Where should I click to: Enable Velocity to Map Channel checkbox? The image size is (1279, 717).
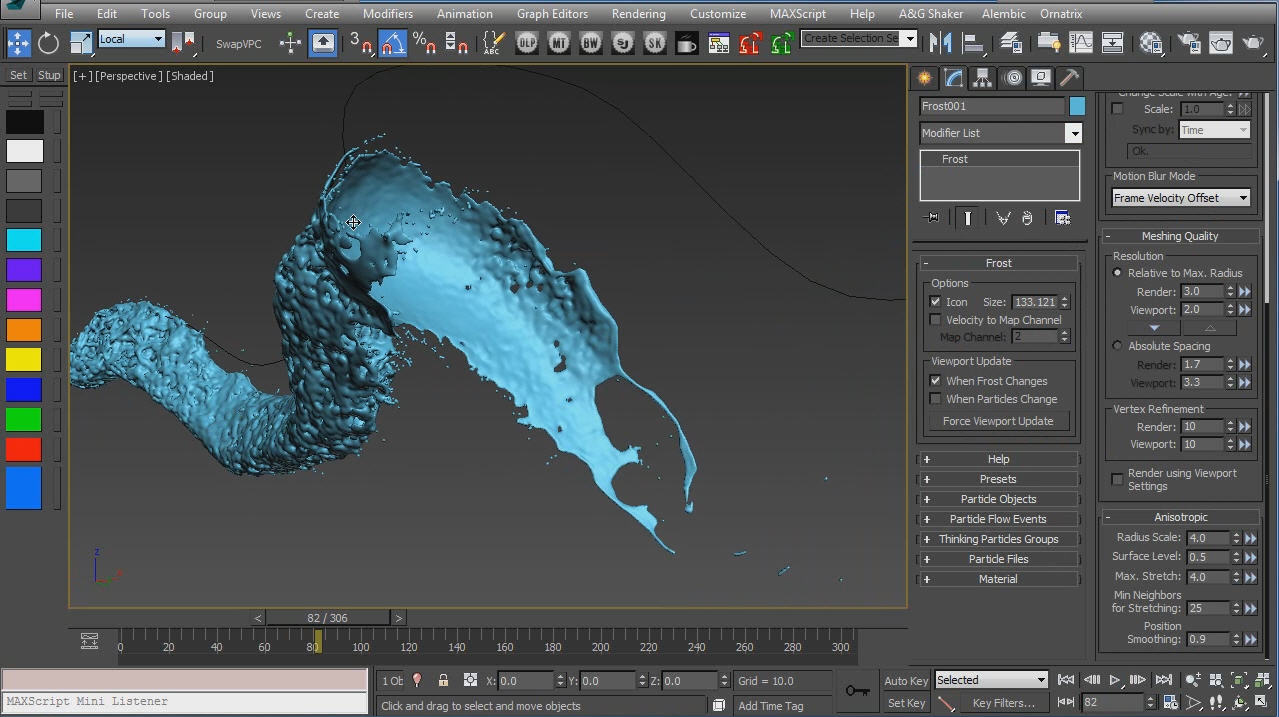point(935,320)
